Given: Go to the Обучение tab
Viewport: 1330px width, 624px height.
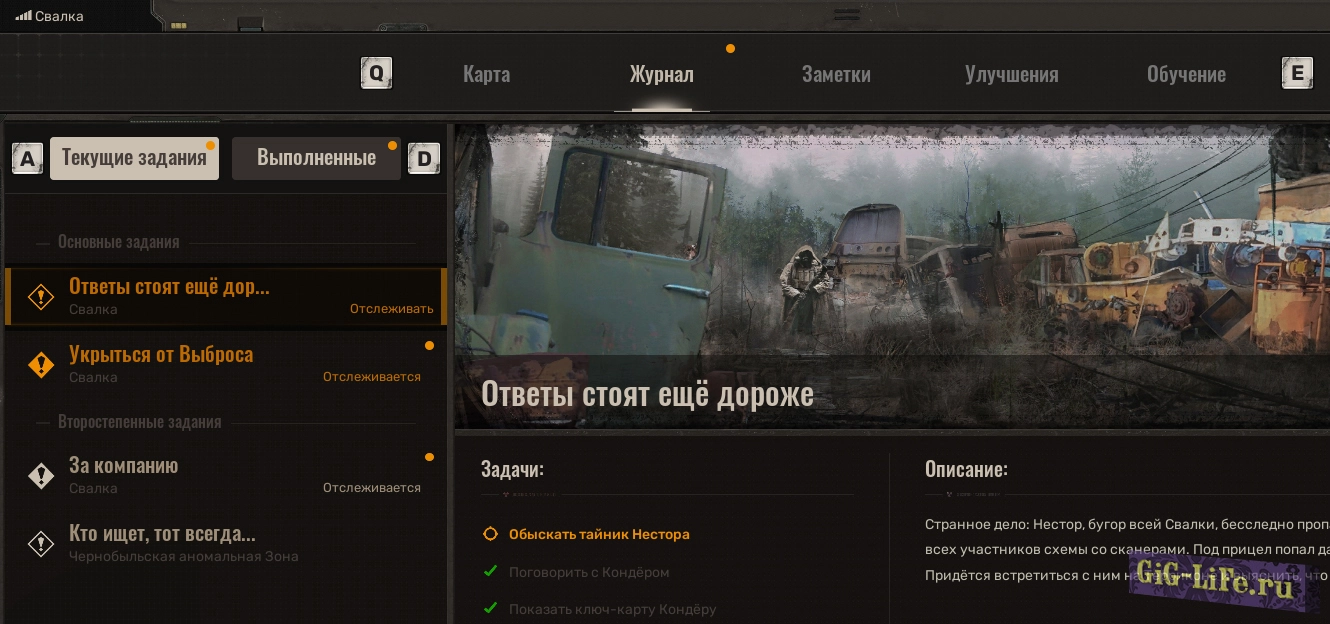Looking at the screenshot, I should point(1186,74).
